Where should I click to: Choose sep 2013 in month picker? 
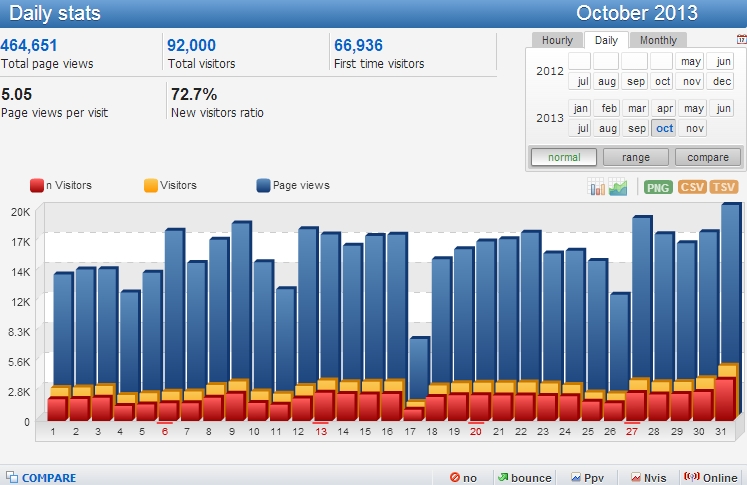click(x=636, y=128)
